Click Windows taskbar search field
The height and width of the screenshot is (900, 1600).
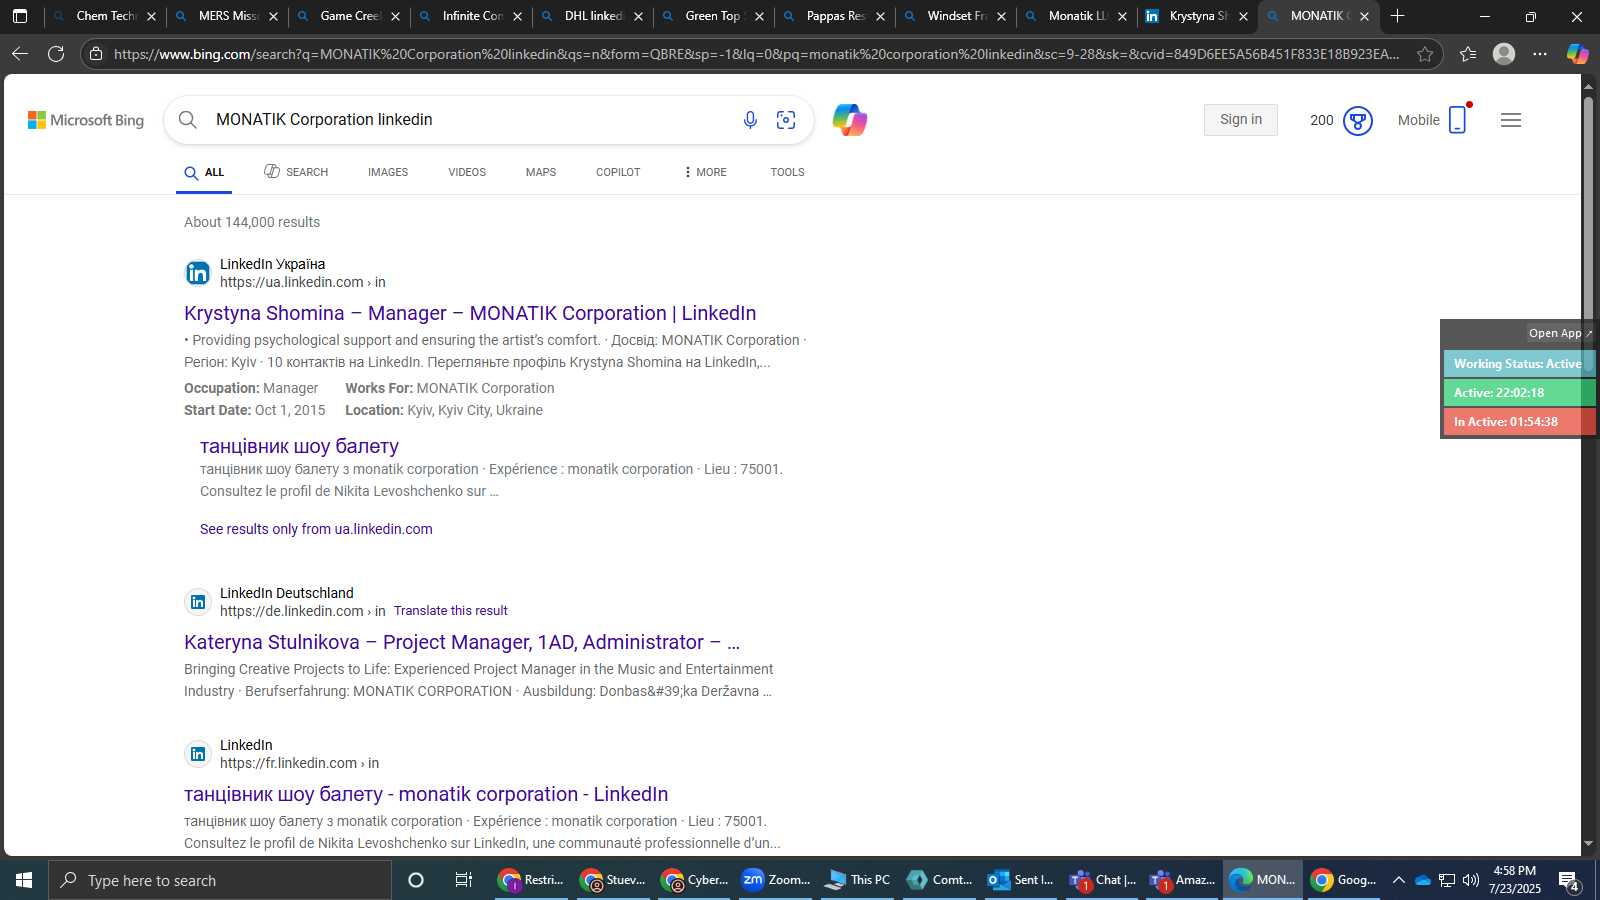220,880
